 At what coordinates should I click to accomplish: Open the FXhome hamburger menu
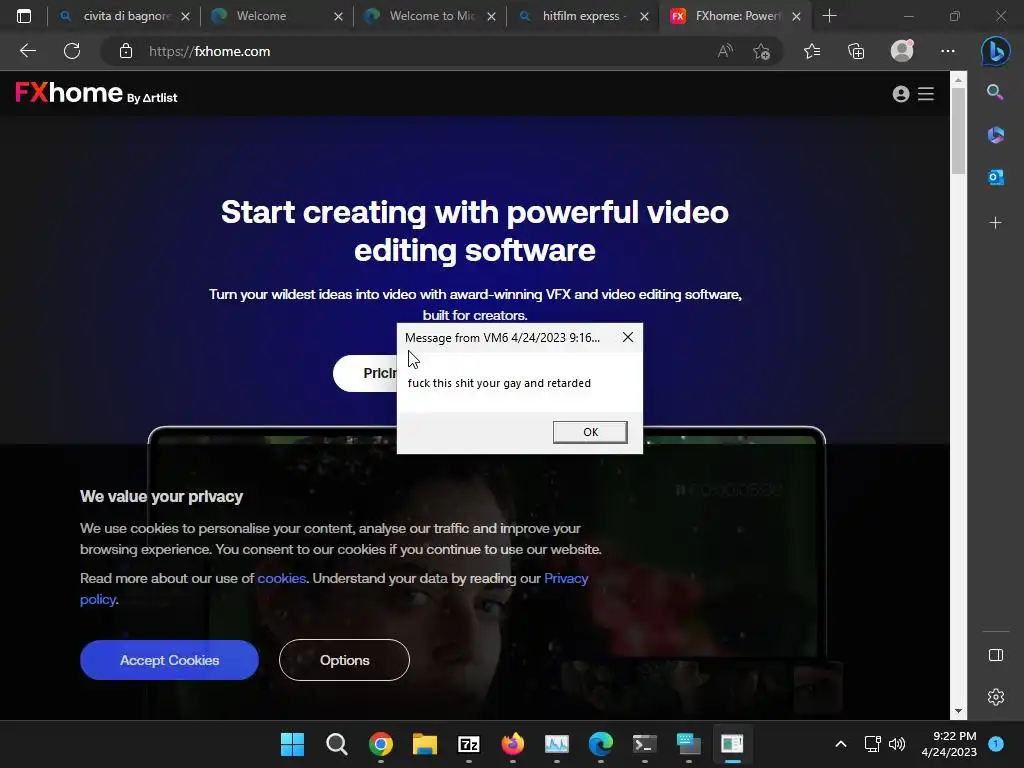(x=926, y=94)
